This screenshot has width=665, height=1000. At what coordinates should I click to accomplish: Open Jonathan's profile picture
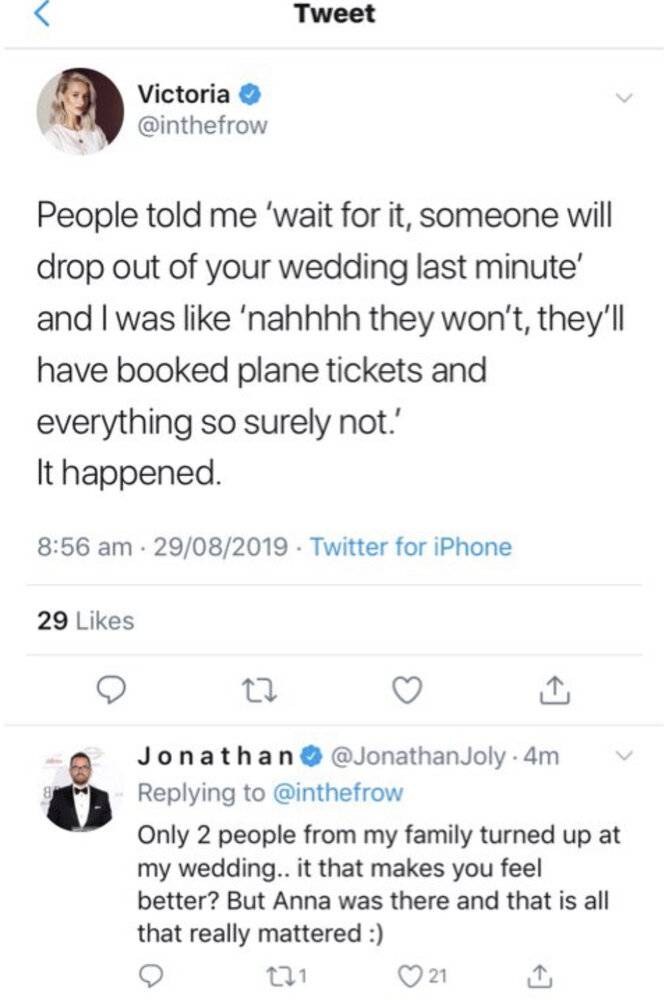pyautogui.click(x=80, y=792)
